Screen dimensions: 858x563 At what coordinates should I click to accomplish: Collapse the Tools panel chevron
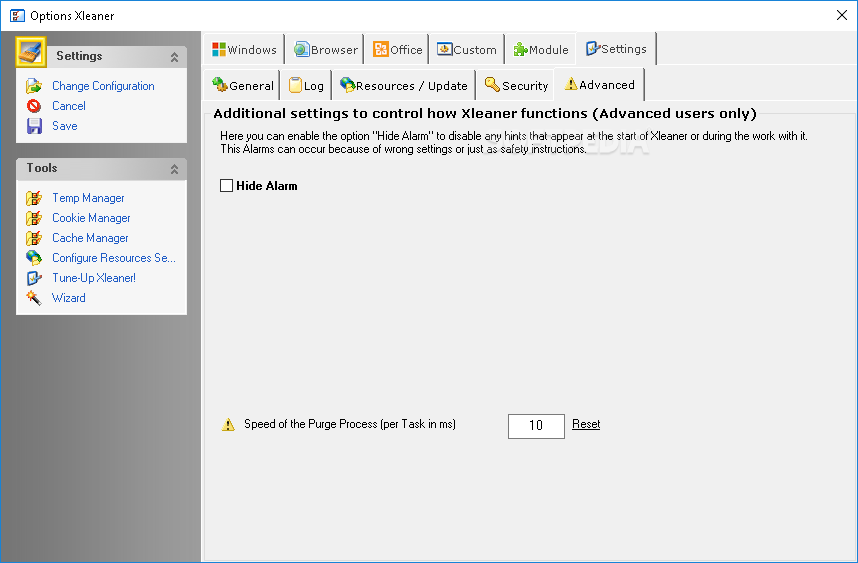174,169
